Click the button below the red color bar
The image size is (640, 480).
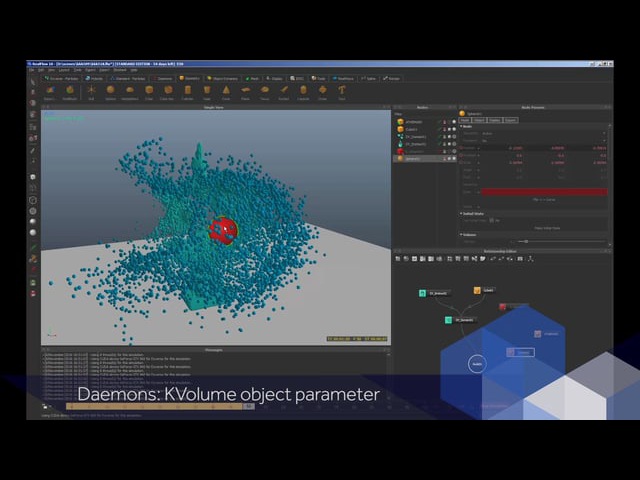click(x=544, y=200)
